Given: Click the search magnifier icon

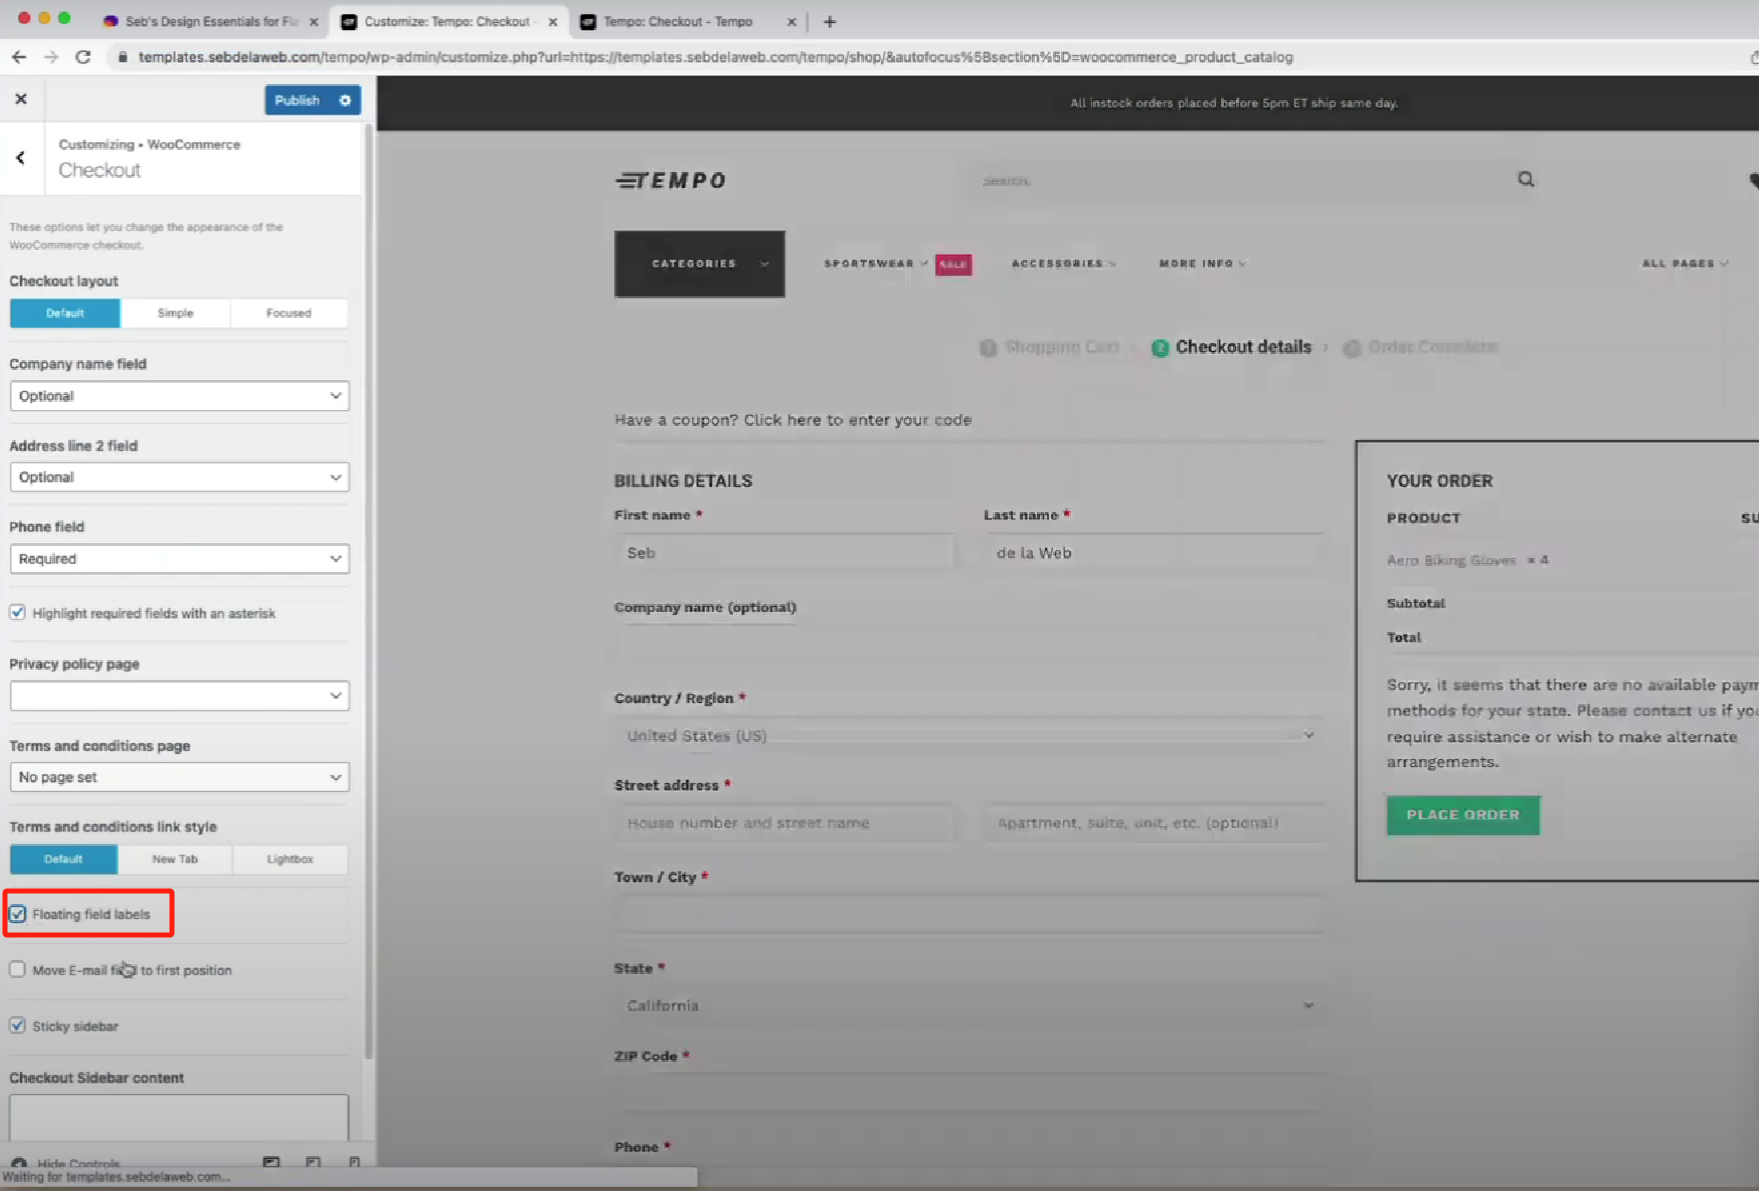Looking at the screenshot, I should (x=1525, y=179).
